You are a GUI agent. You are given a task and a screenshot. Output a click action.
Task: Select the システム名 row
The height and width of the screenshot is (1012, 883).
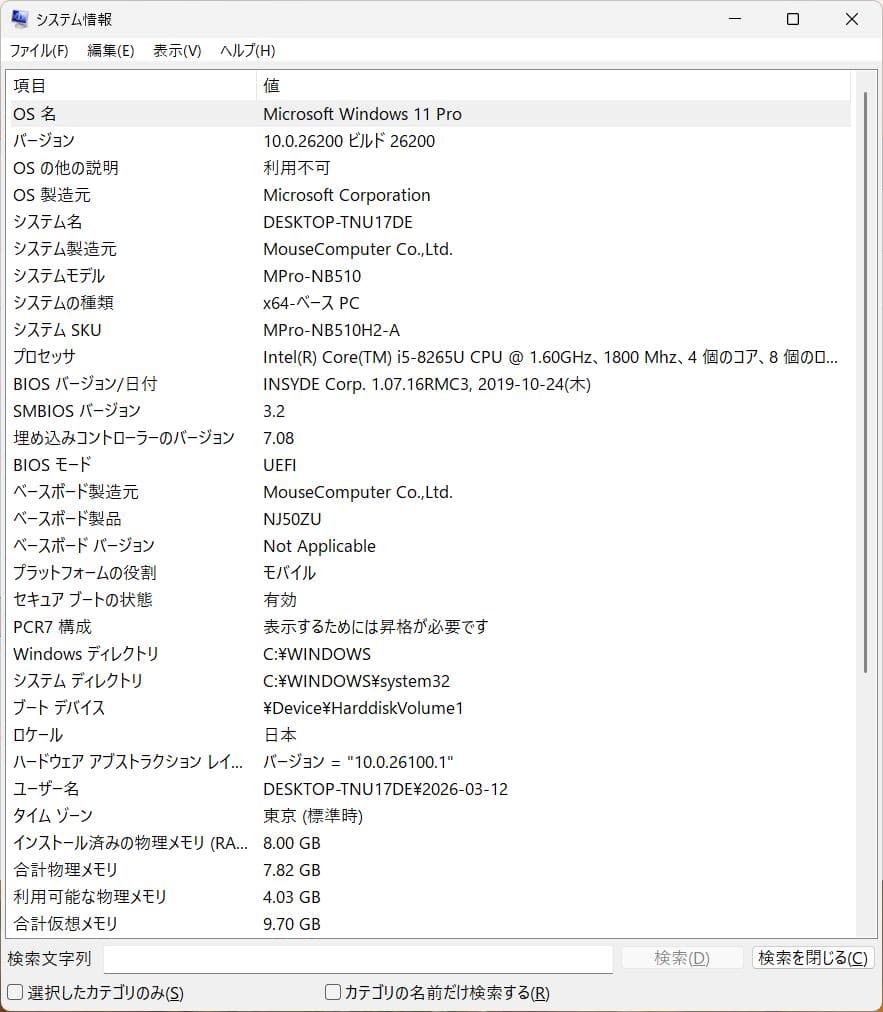(x=430, y=223)
